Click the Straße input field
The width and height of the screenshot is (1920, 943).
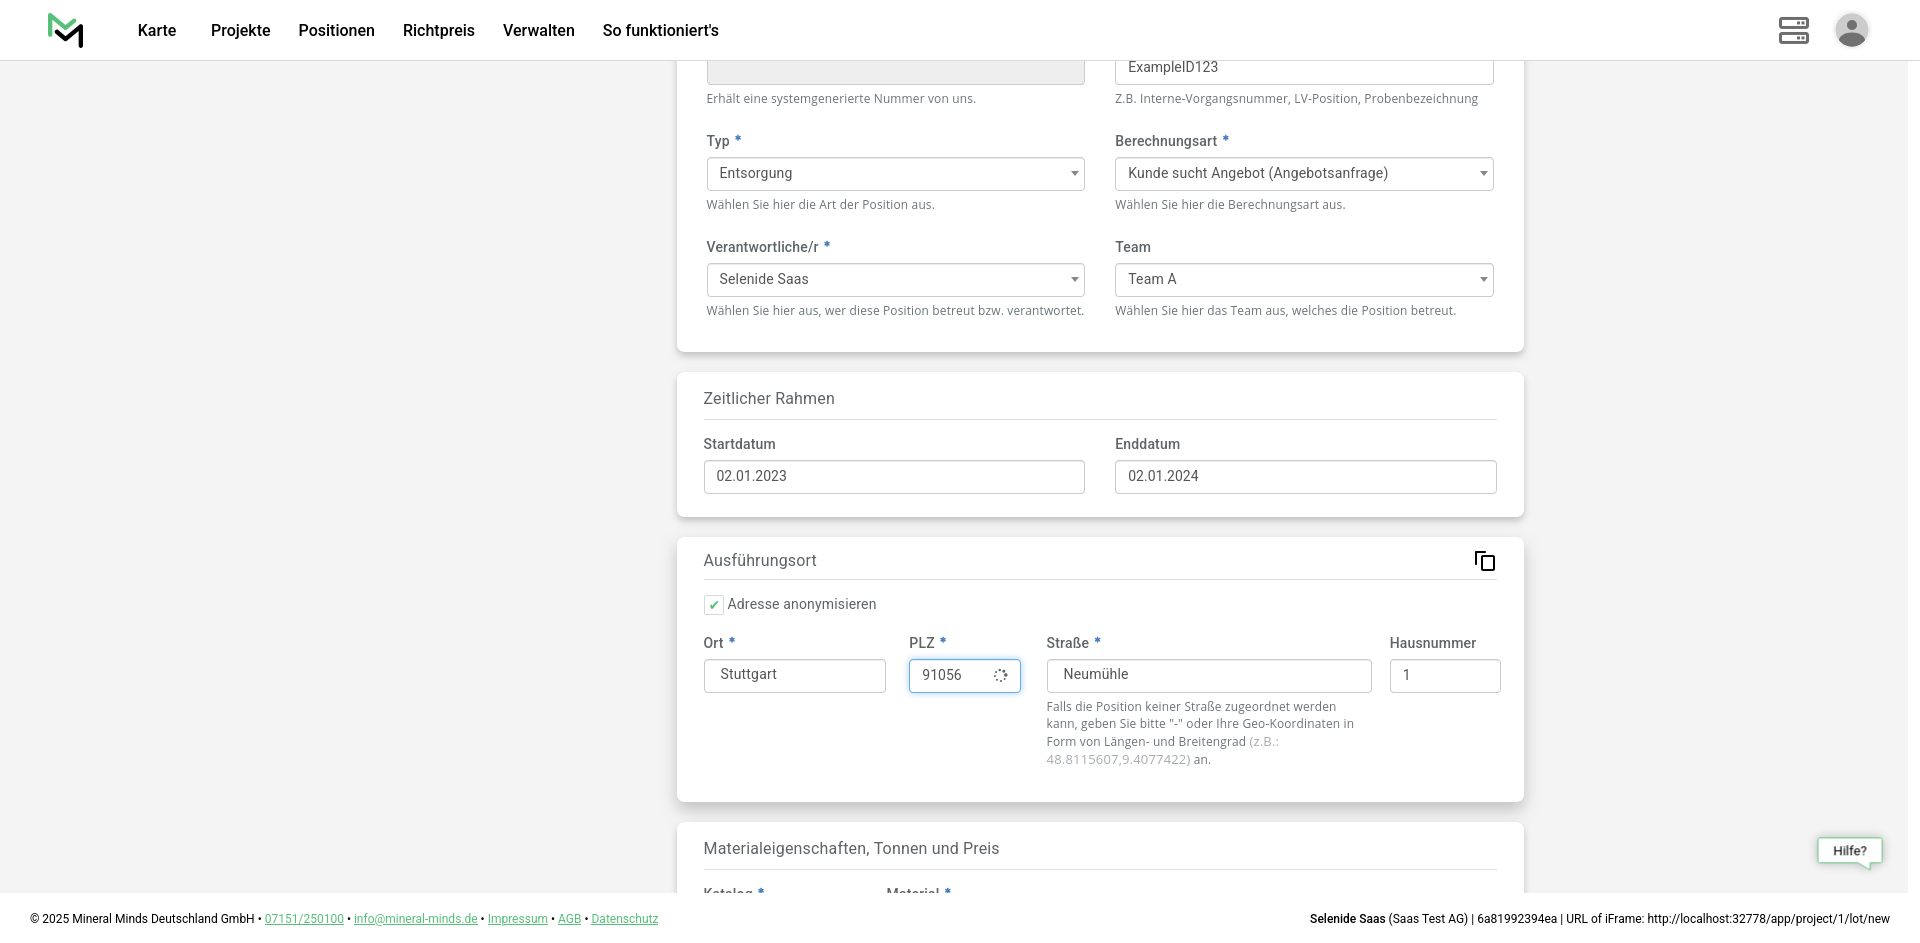[1208, 676]
